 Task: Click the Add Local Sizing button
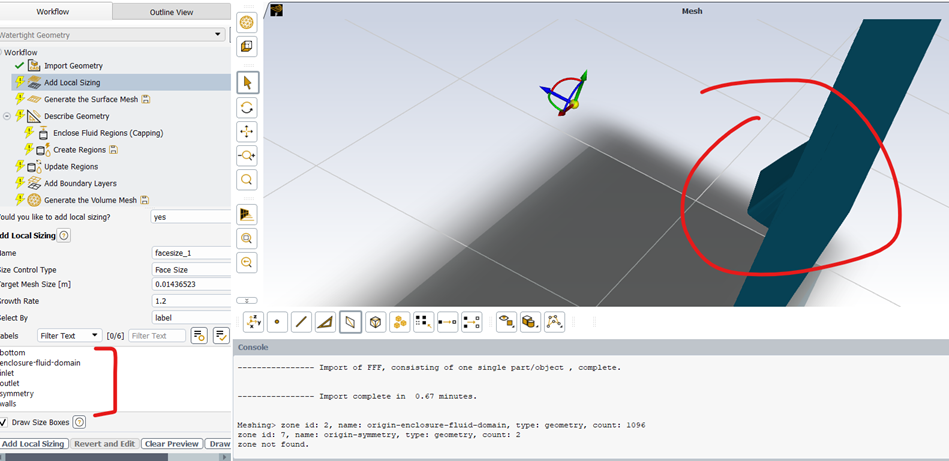click(x=33, y=444)
